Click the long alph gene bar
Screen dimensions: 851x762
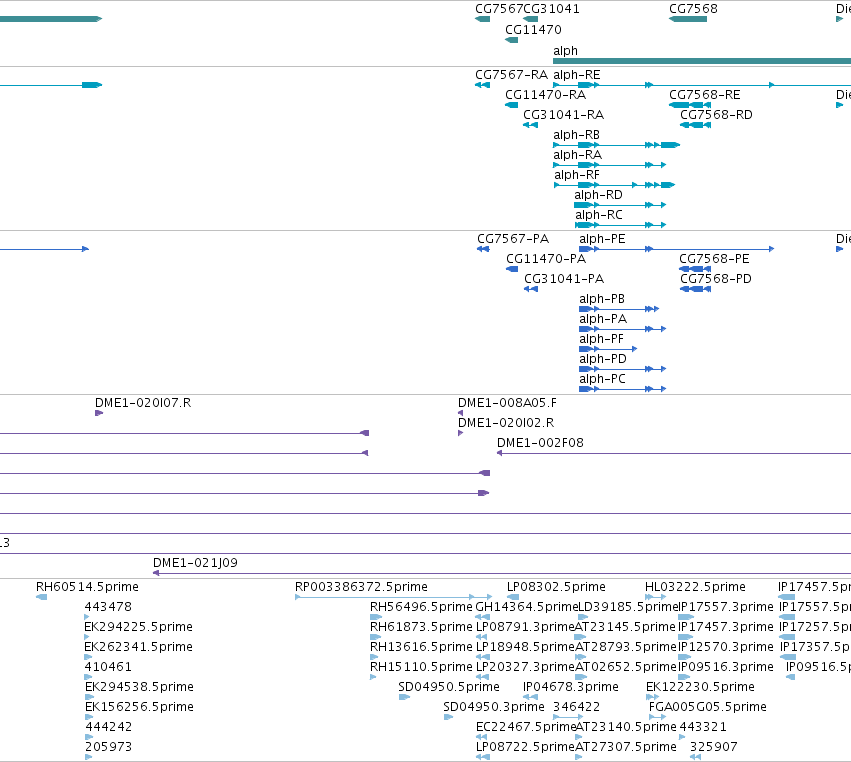coord(702,61)
